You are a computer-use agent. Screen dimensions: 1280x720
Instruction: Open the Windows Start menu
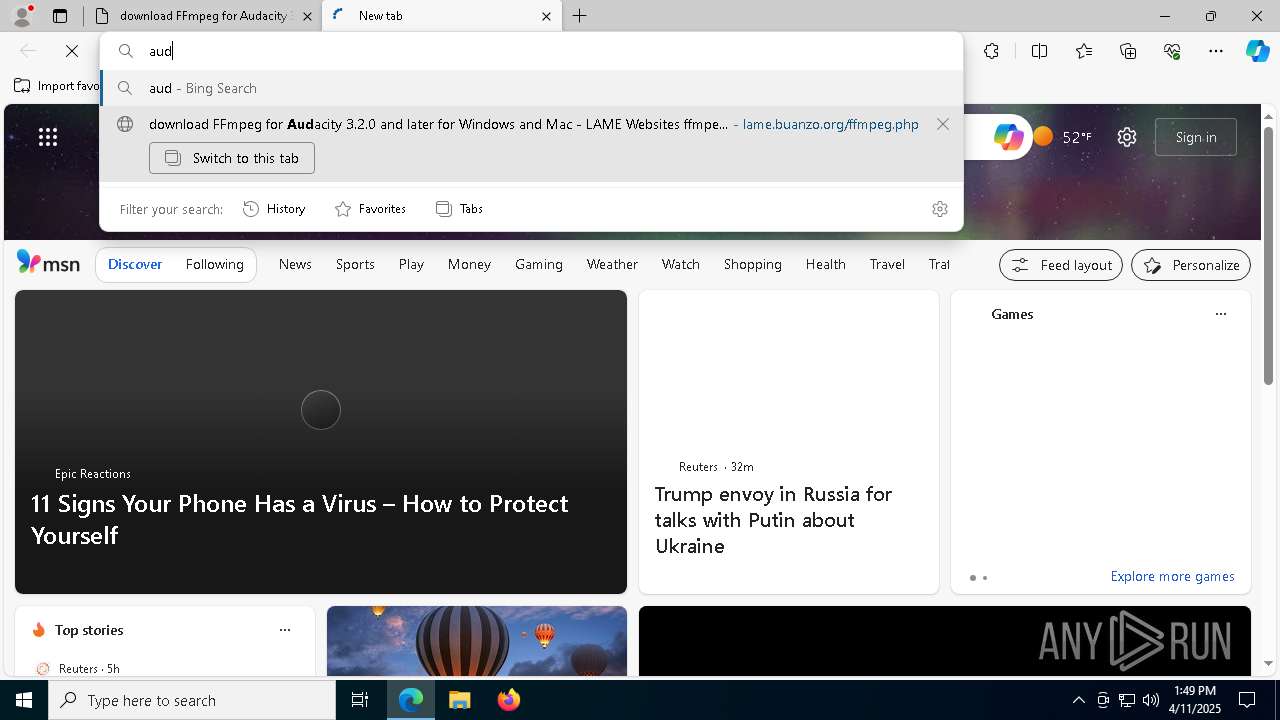pyautogui.click(x=24, y=700)
